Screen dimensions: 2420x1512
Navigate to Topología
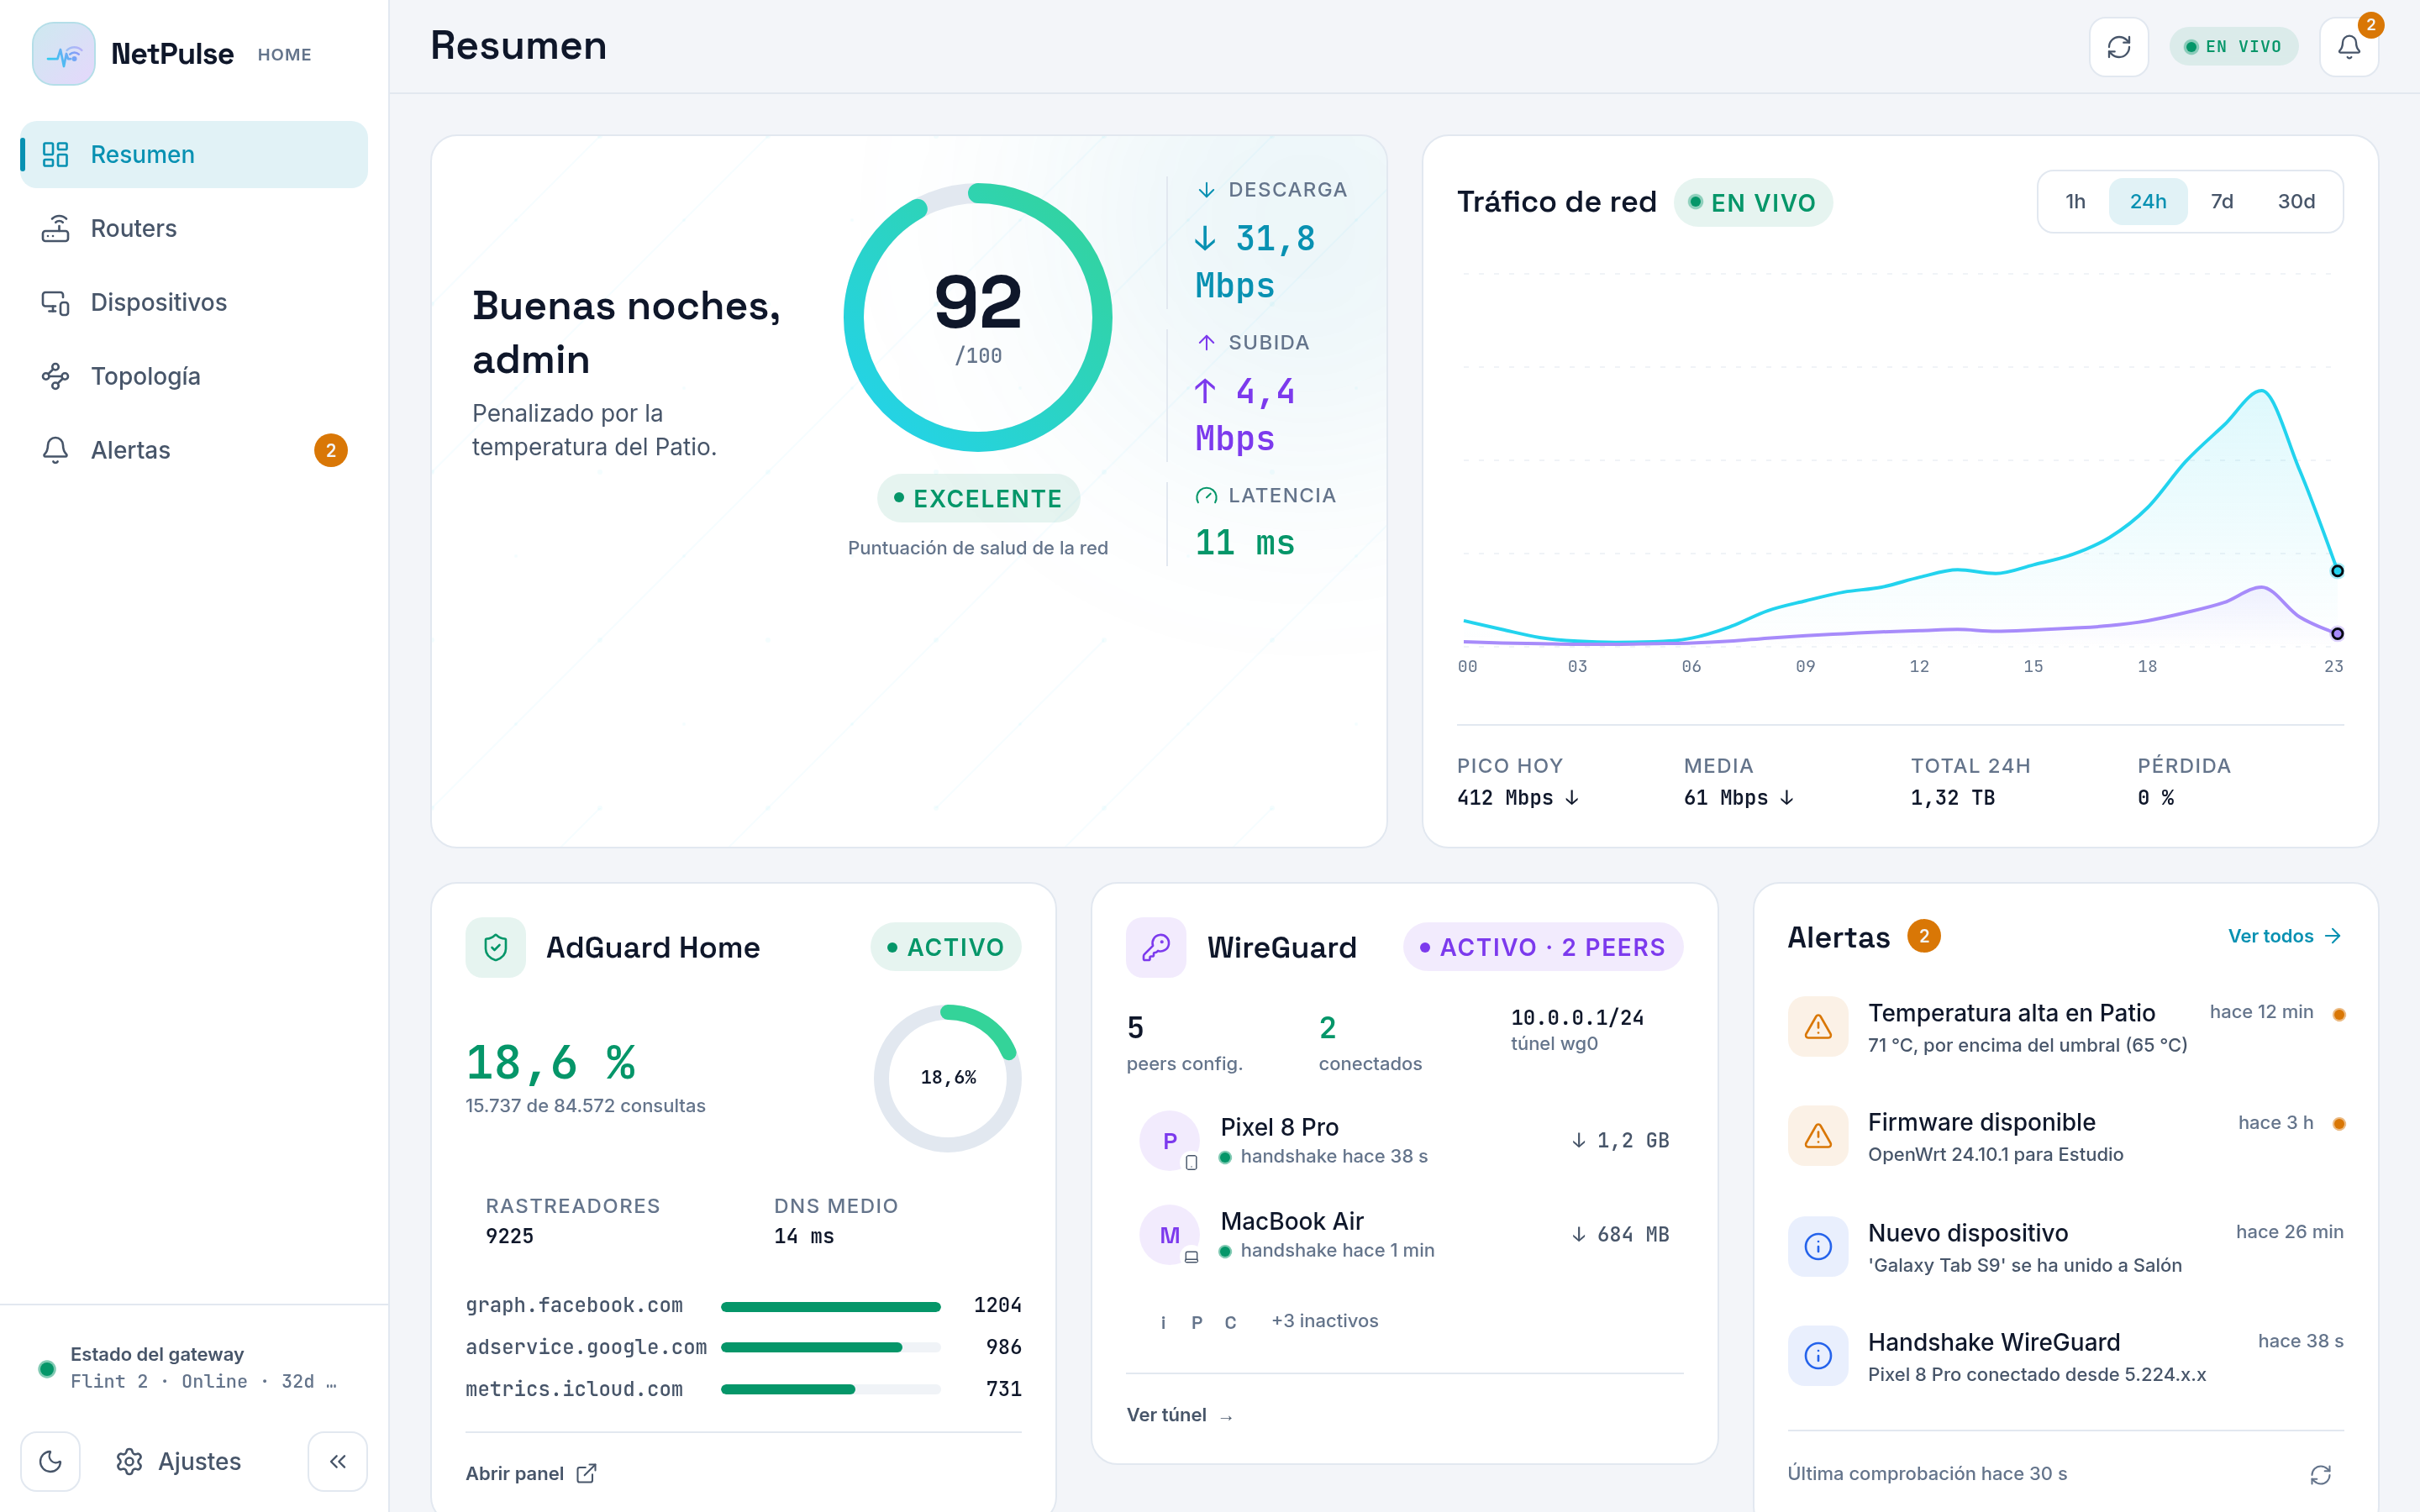(x=194, y=376)
